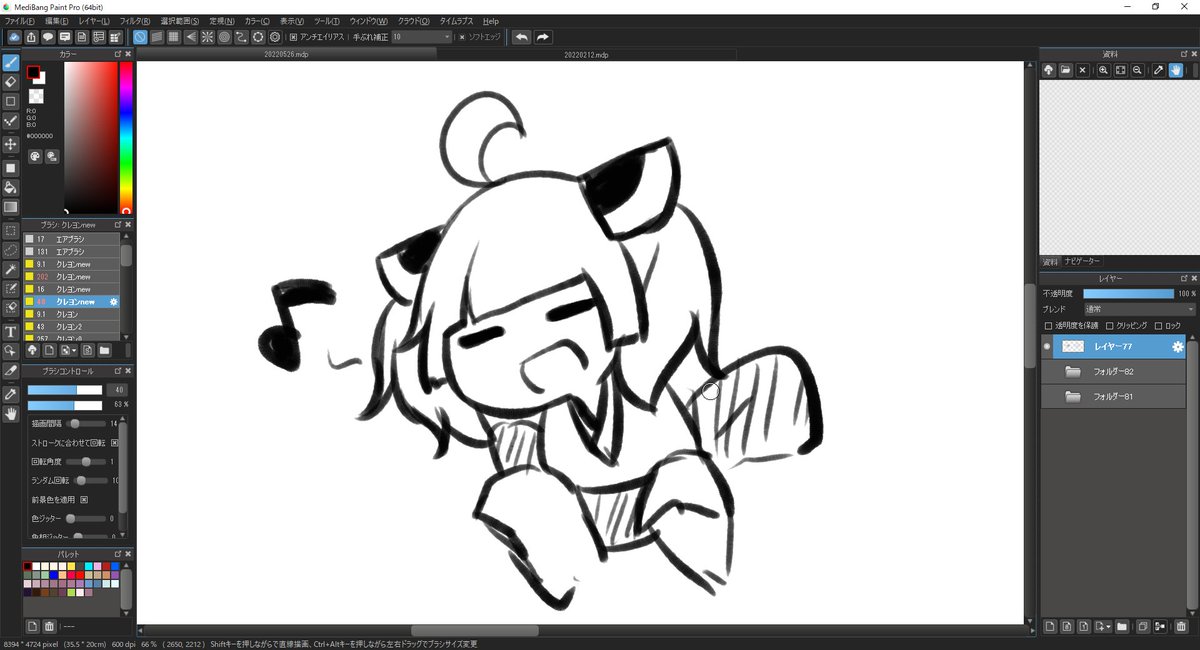
Task: Toggle the アンチエイリアス checkbox
Action: 293,37
